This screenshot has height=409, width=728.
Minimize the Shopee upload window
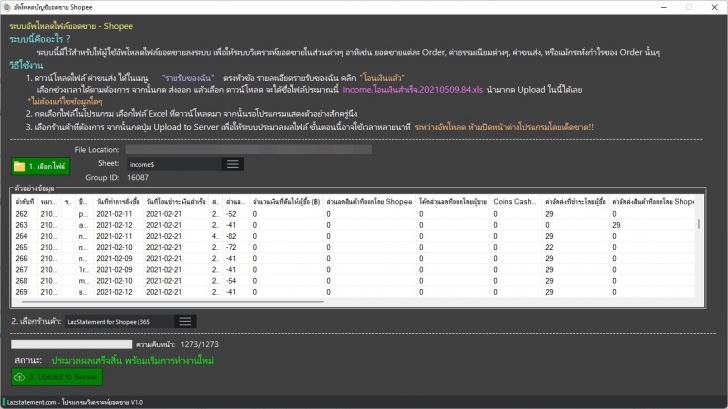[x=663, y=7]
